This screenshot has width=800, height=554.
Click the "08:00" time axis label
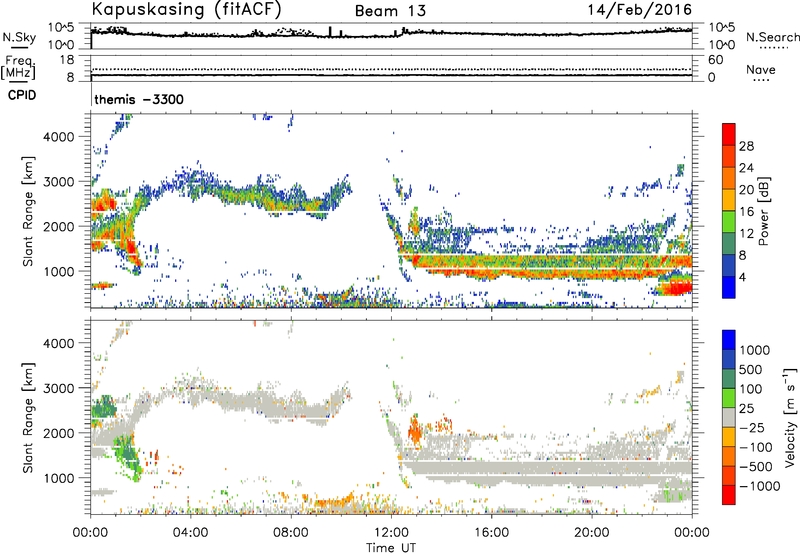coord(291,533)
